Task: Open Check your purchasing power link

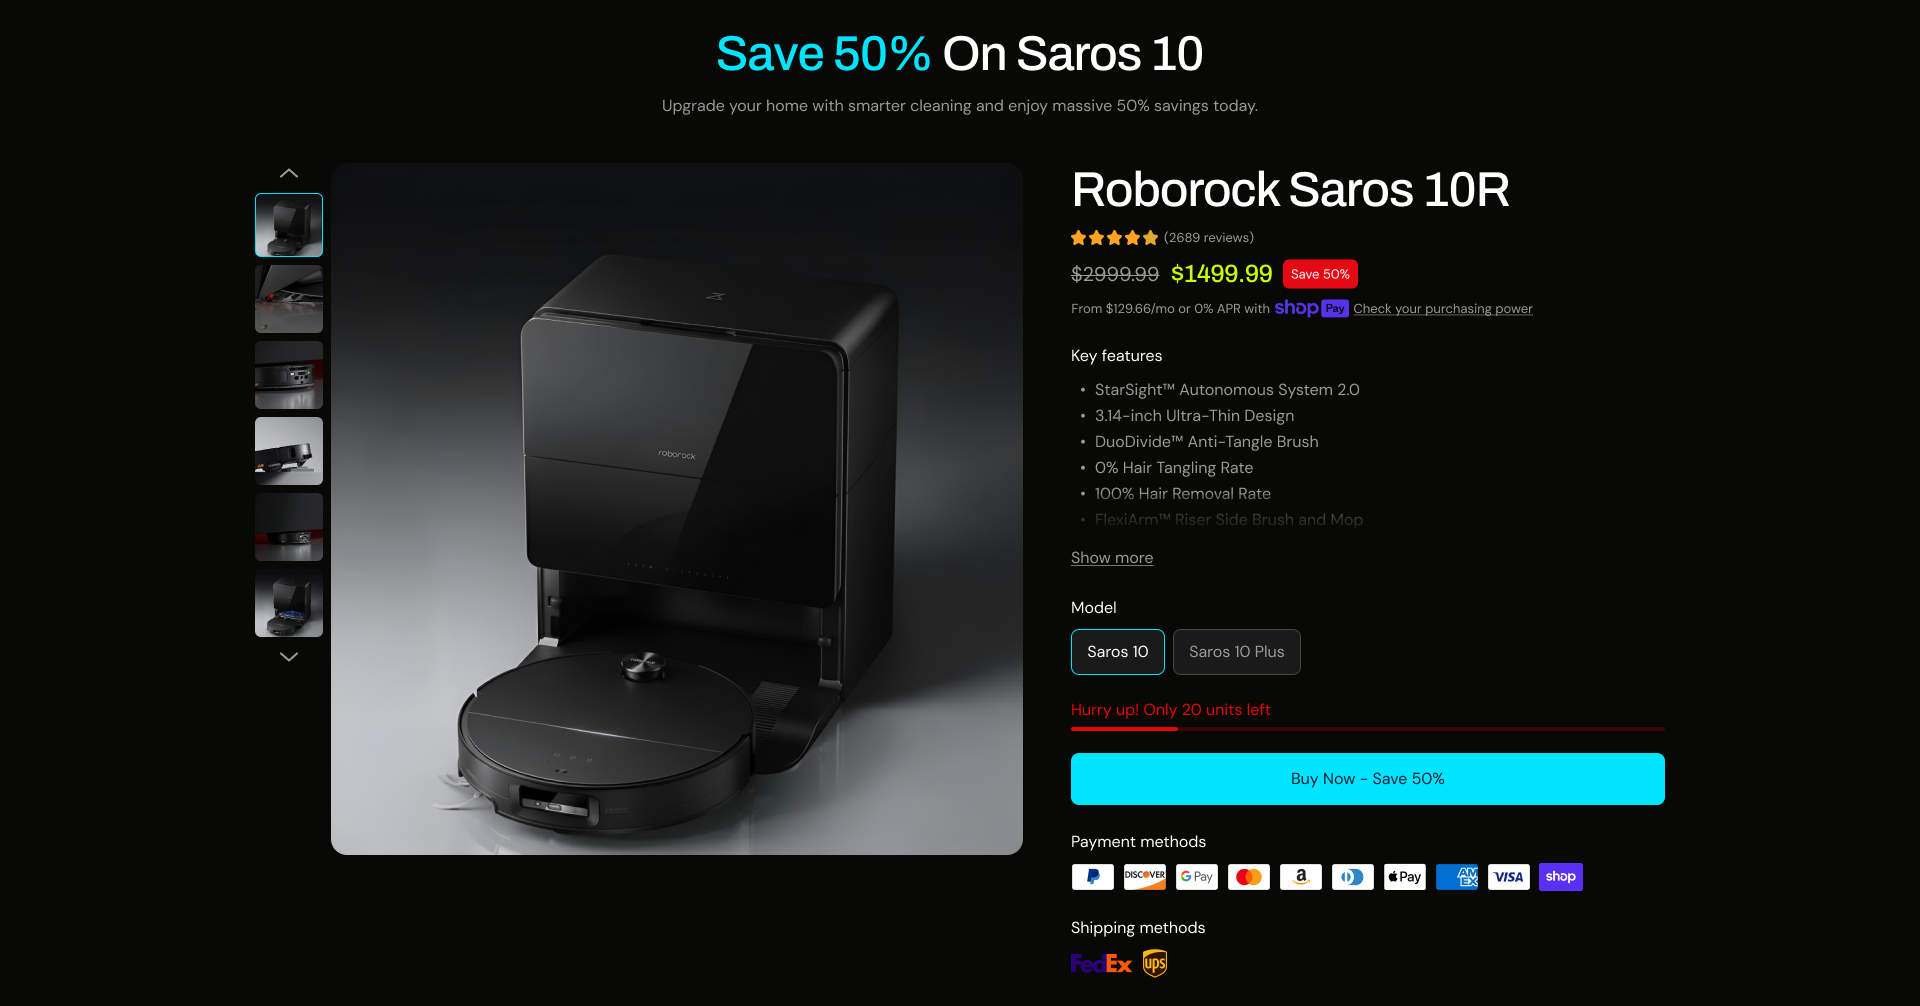Action: [x=1442, y=309]
